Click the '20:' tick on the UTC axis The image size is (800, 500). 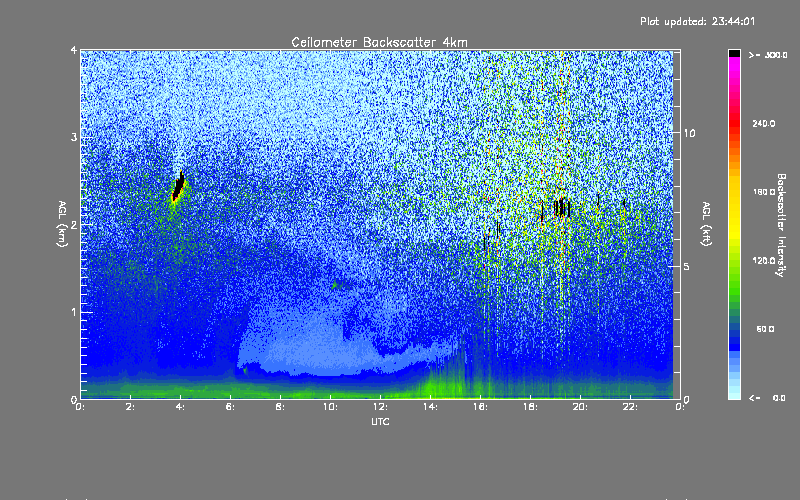tap(580, 407)
